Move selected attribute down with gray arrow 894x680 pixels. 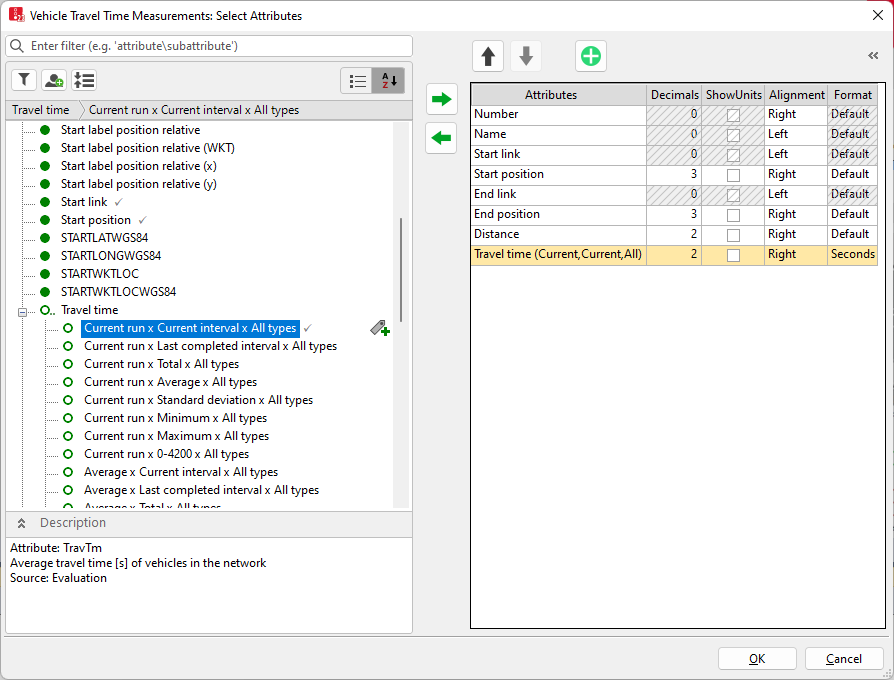click(x=526, y=56)
